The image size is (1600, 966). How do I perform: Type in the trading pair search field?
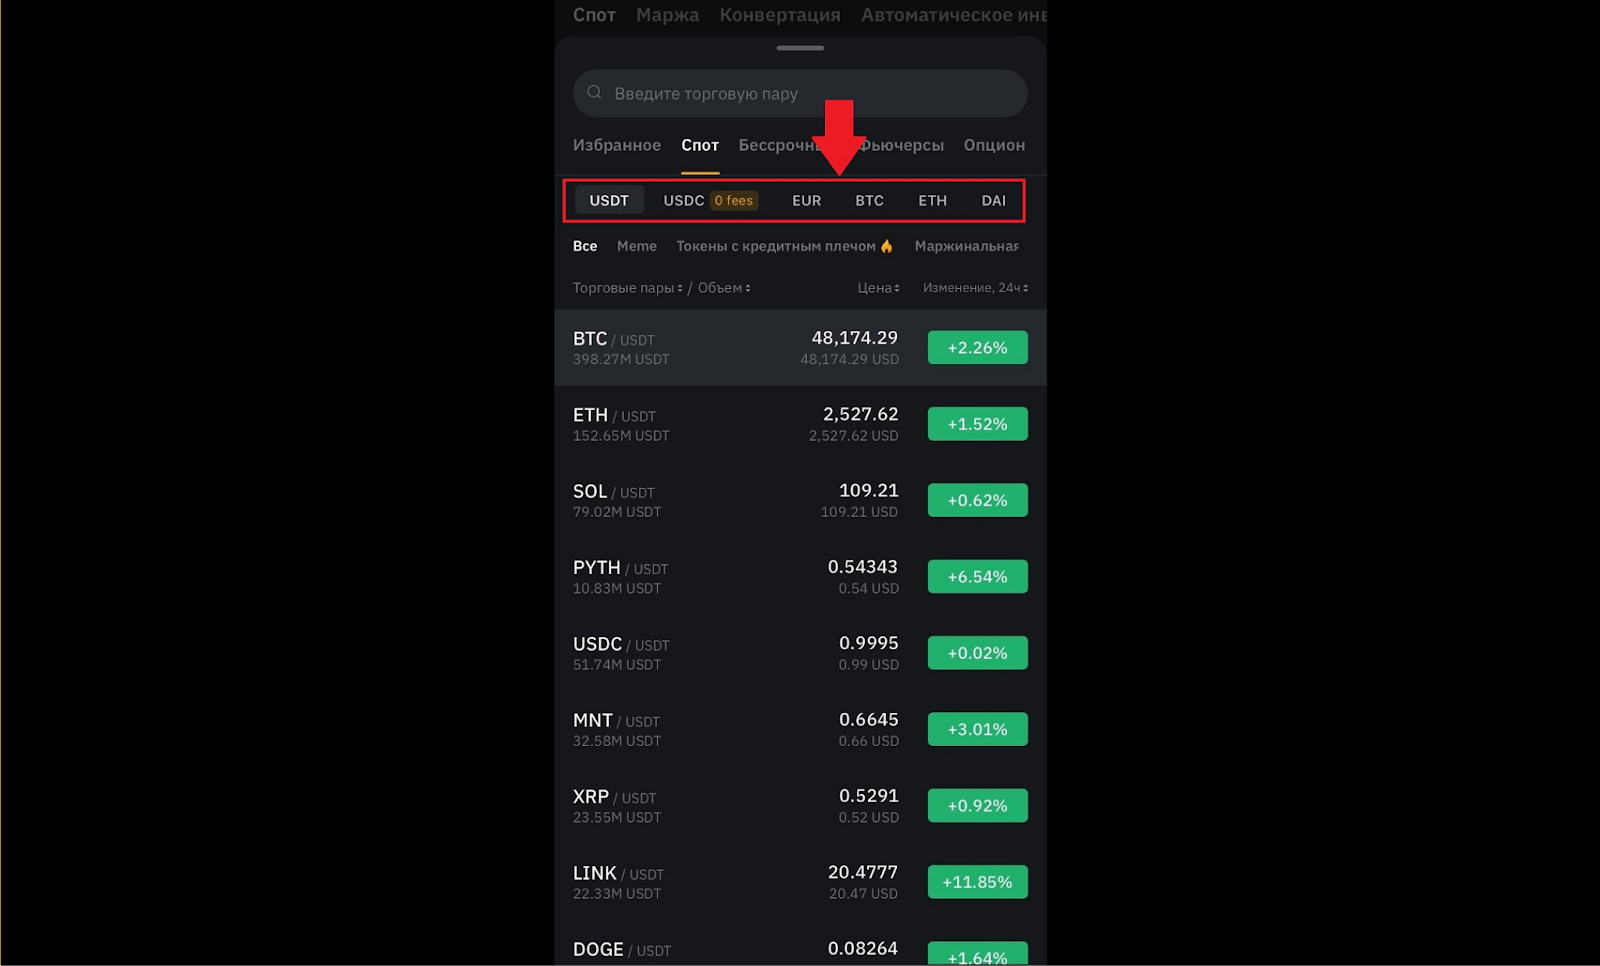(800, 94)
